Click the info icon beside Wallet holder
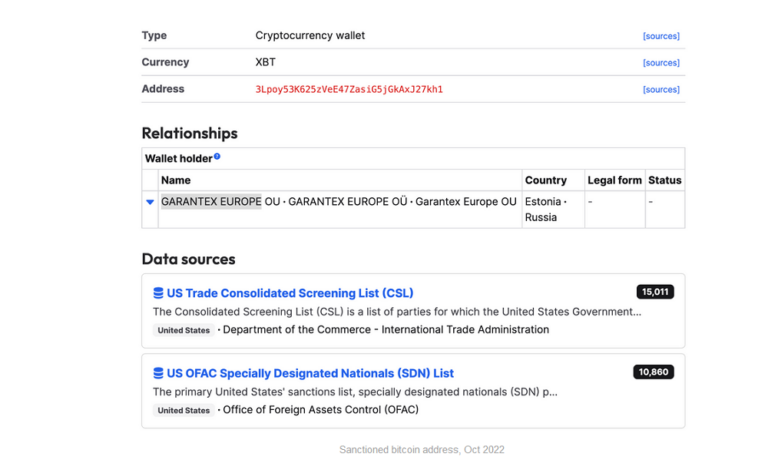This screenshot has height=466, width=768. [x=217, y=156]
